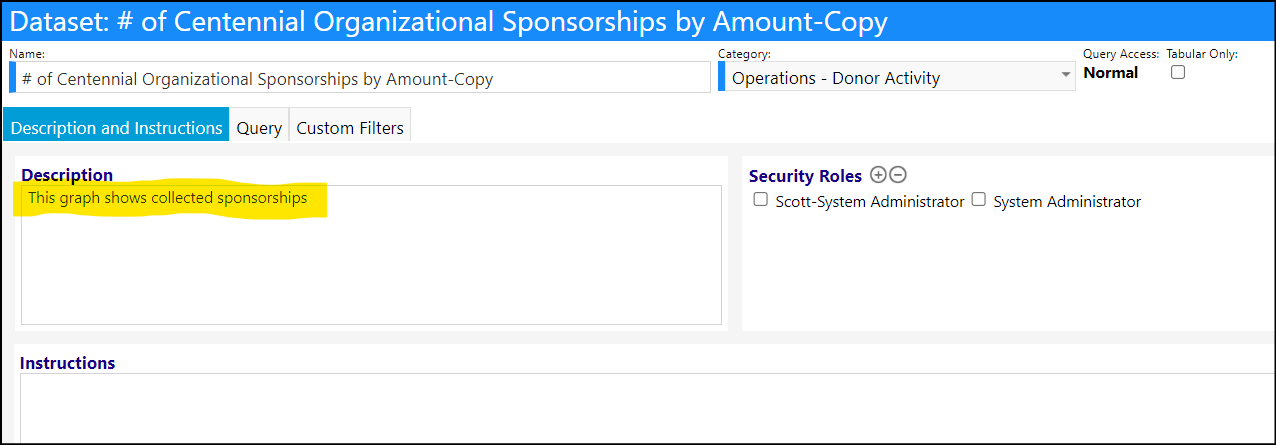Viewport: 1276px width, 445px height.
Task: Click the Instructions section heading
Action: click(x=67, y=363)
